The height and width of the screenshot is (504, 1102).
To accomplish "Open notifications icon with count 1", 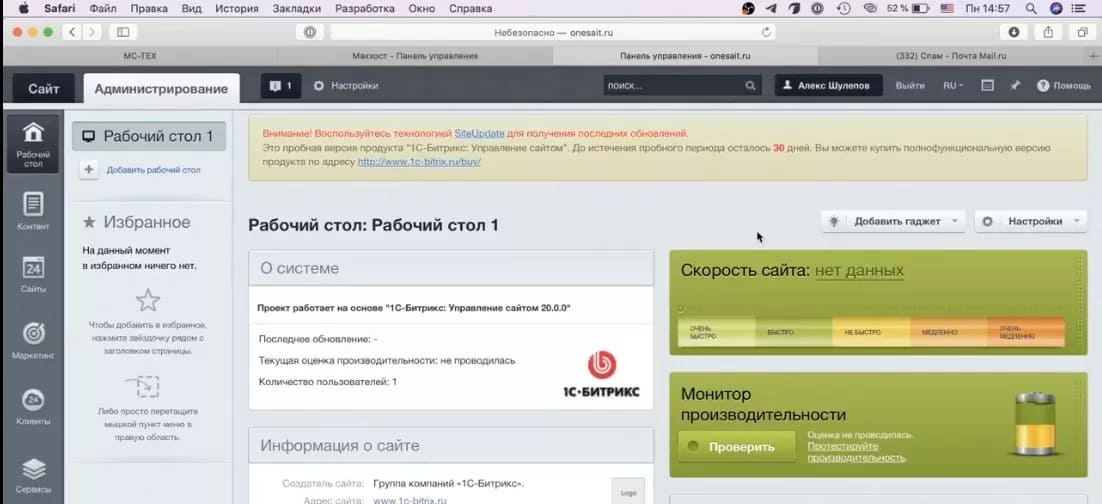I will 281,86.
